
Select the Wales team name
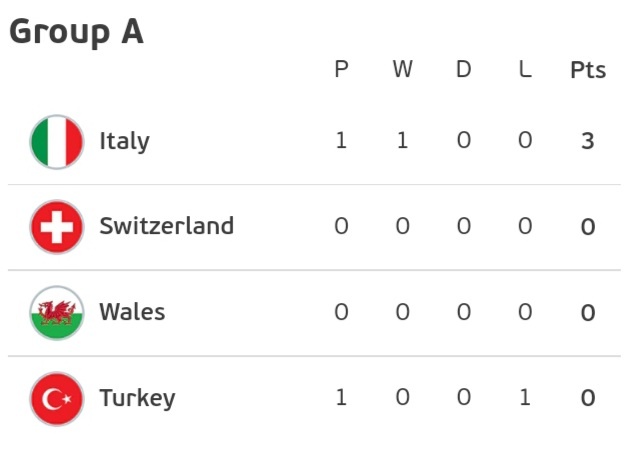click(x=132, y=313)
